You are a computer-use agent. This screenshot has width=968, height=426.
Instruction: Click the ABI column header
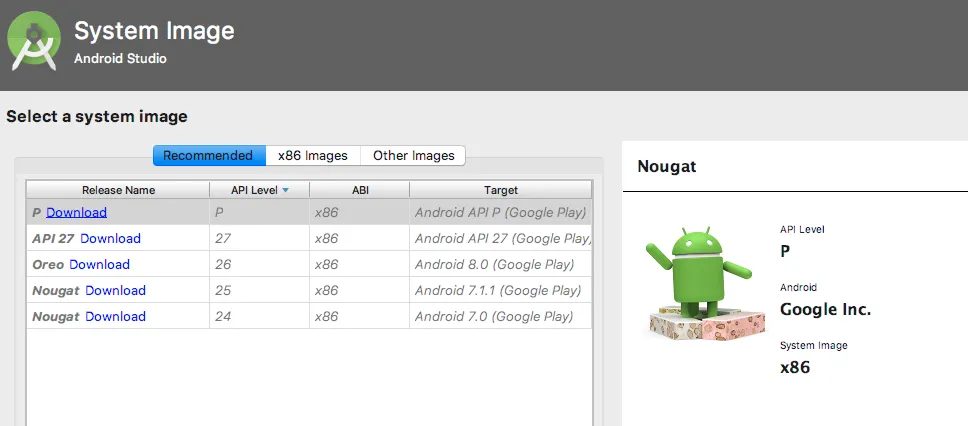point(360,190)
